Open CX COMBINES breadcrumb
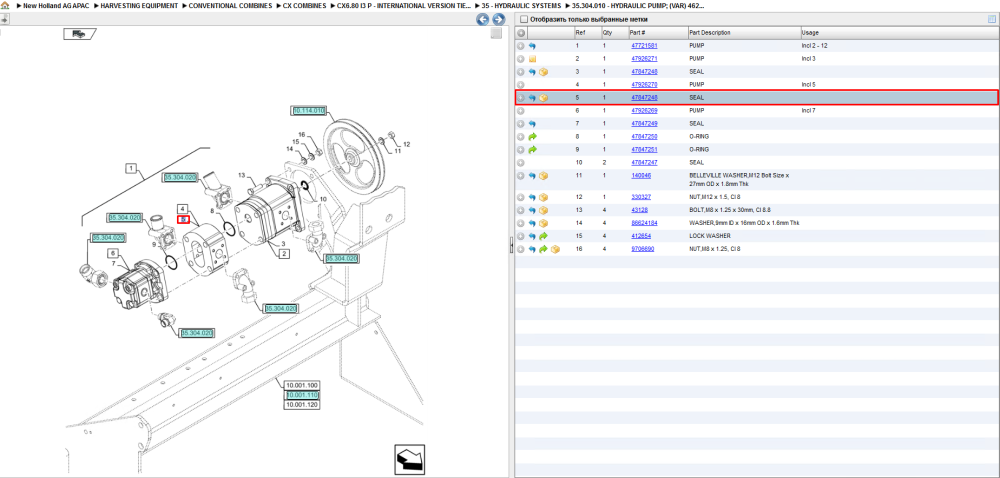The image size is (1000, 478). 304,5
